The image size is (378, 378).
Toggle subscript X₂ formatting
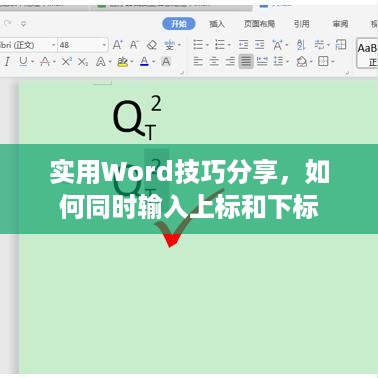[x=83, y=62]
